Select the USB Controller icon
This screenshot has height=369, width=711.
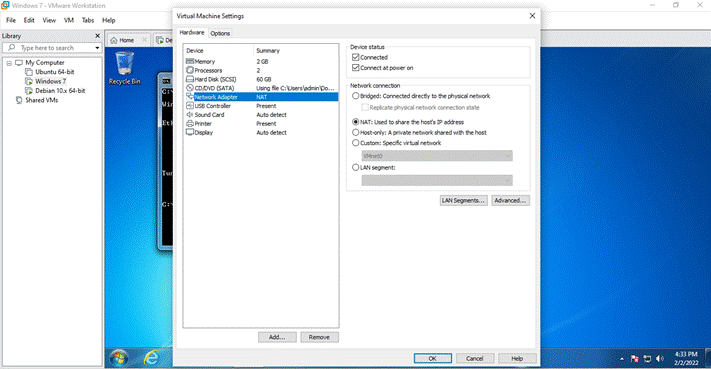[x=190, y=106]
